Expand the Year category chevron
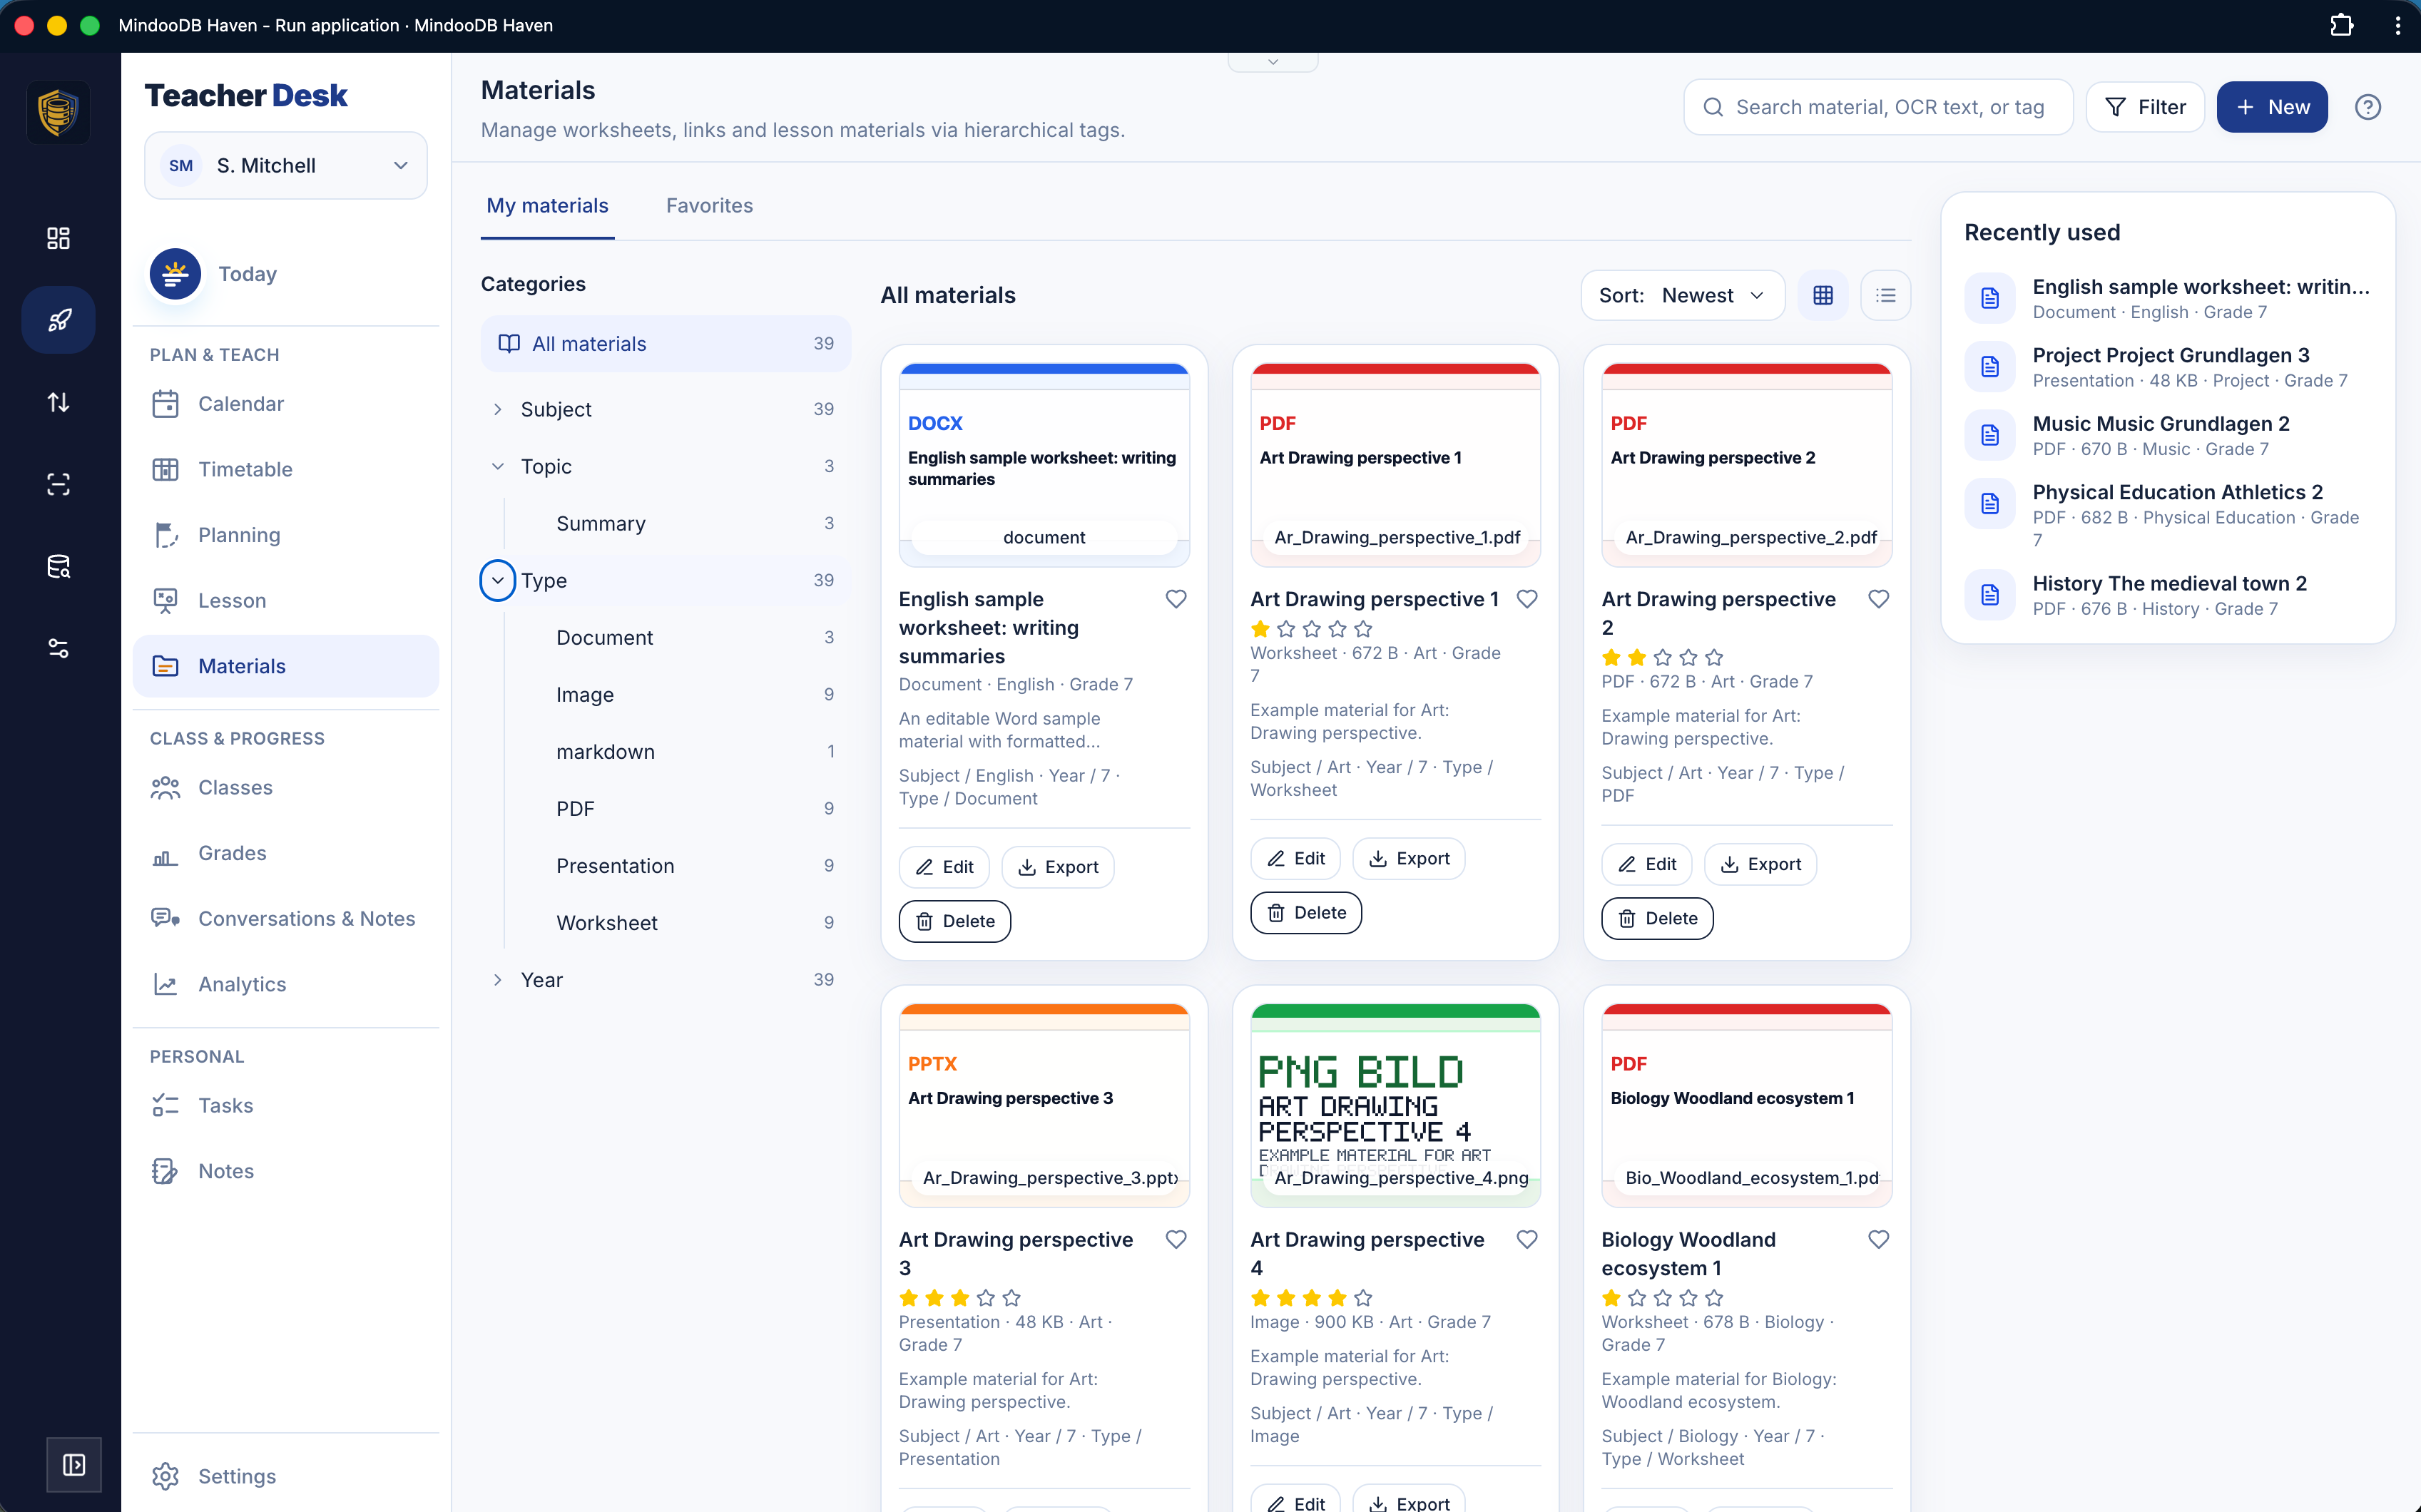This screenshot has height=1512, width=2421. click(x=497, y=980)
